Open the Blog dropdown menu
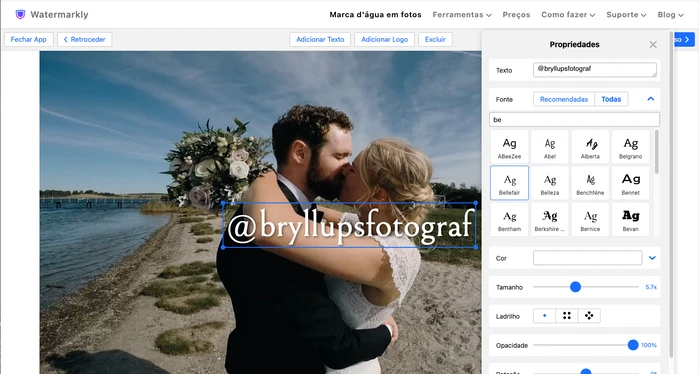The height and width of the screenshot is (374, 699). click(670, 15)
